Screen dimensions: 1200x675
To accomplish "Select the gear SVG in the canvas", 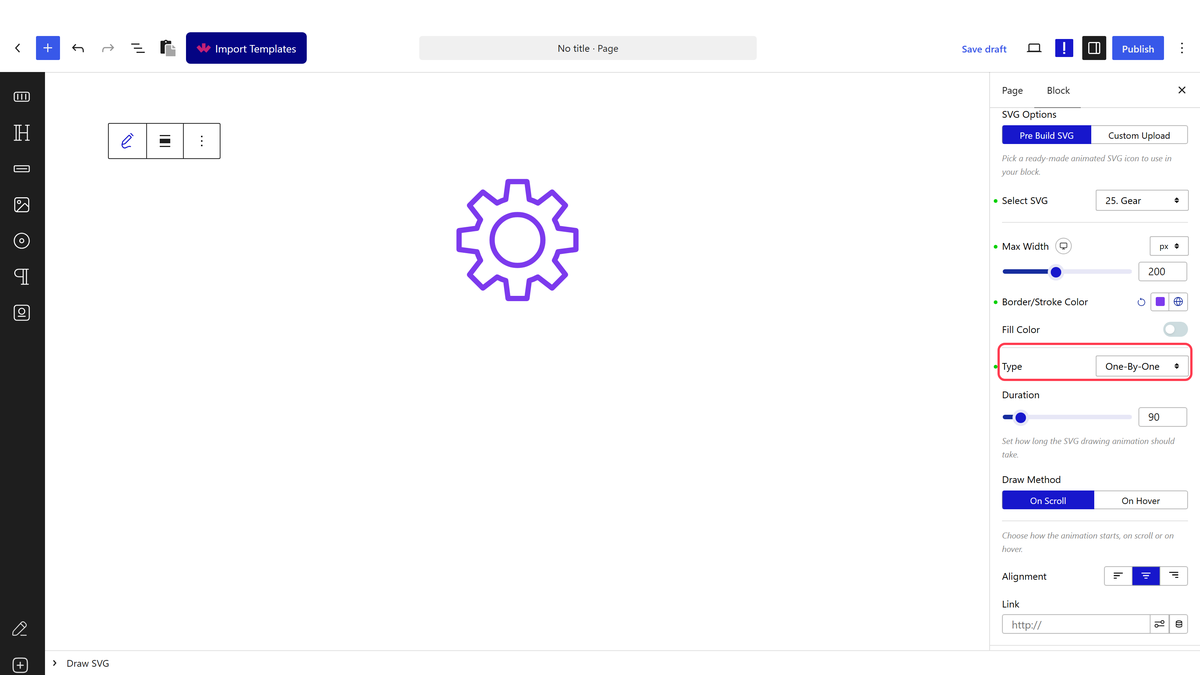I will coord(517,240).
